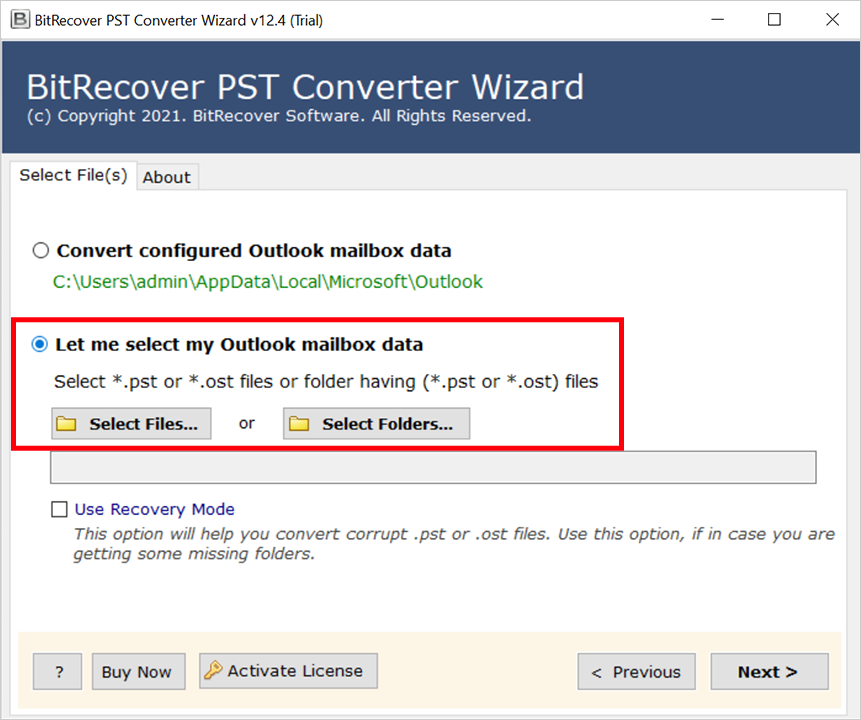Click folder icon on Select Folders button
The width and height of the screenshot is (861, 720).
click(x=299, y=424)
